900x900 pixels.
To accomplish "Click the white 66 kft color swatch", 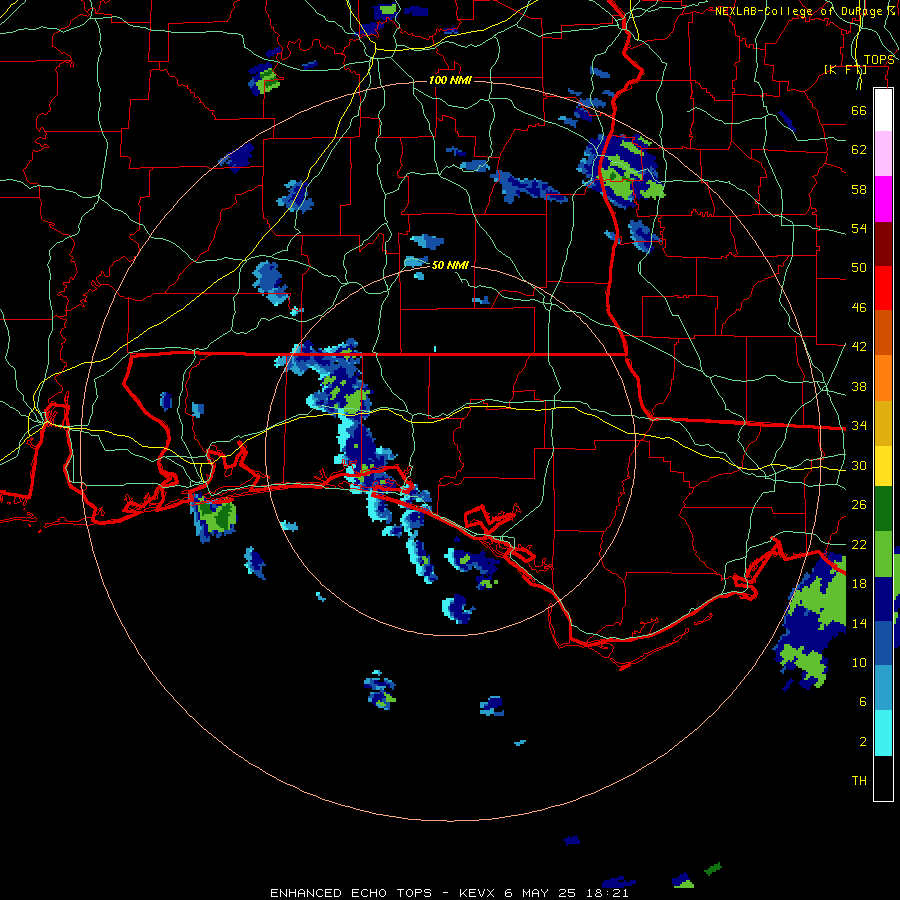I will (x=883, y=110).
